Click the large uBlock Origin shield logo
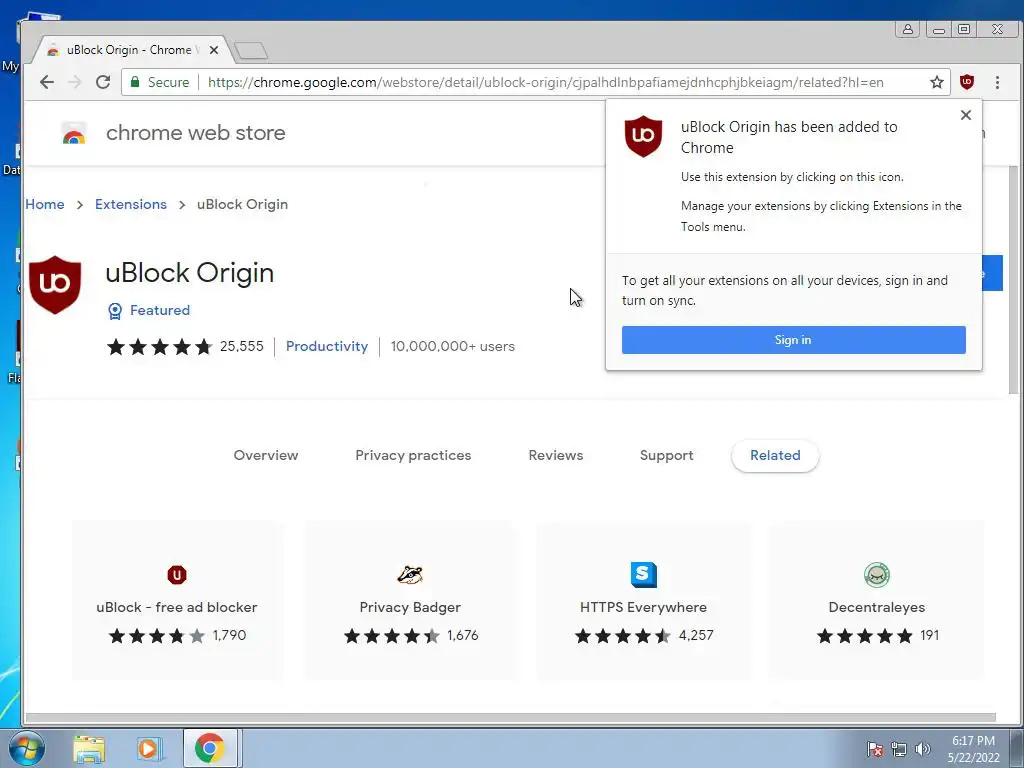This screenshot has height=768, width=1024. click(x=55, y=285)
